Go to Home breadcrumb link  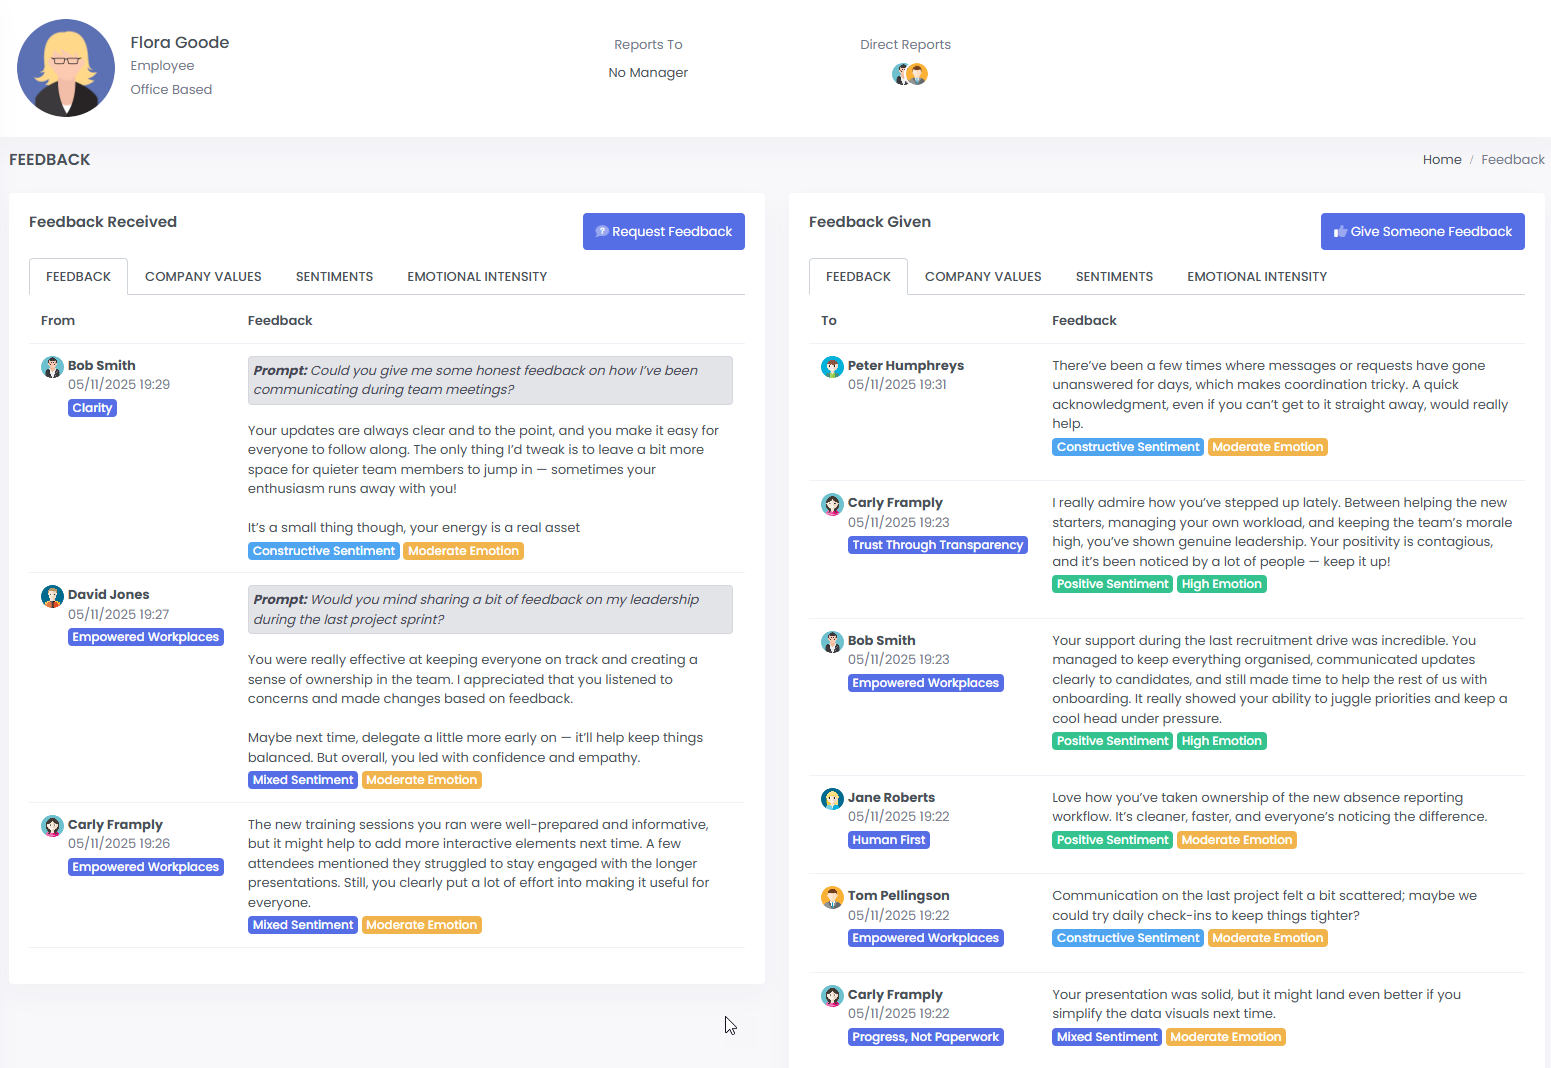point(1442,160)
